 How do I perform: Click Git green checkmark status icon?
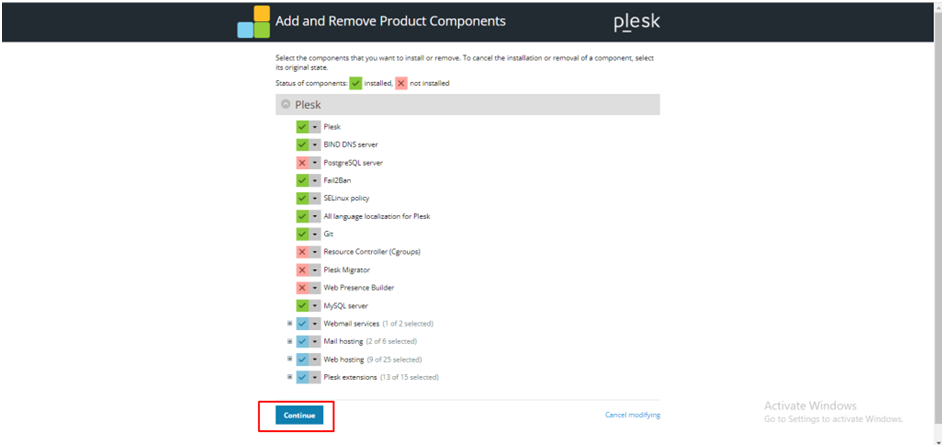pyautogui.click(x=302, y=234)
